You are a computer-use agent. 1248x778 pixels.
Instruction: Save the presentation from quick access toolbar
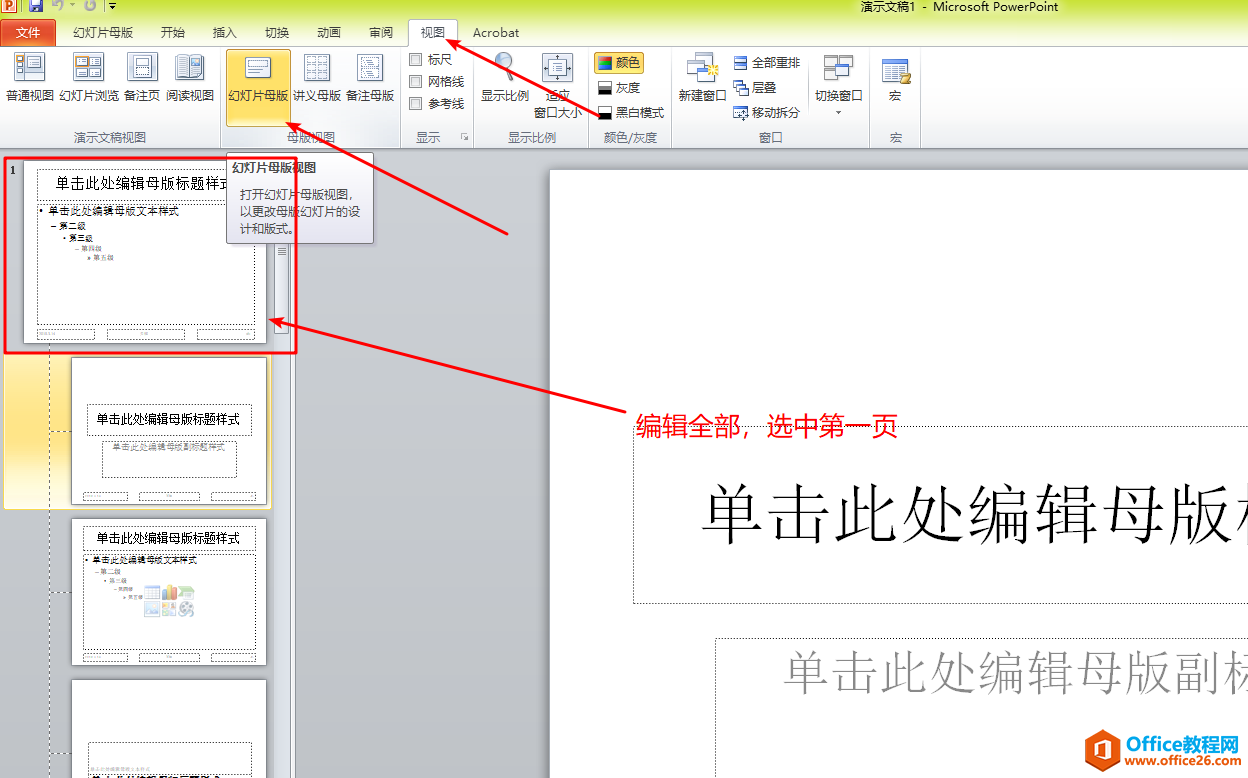(36, 6)
